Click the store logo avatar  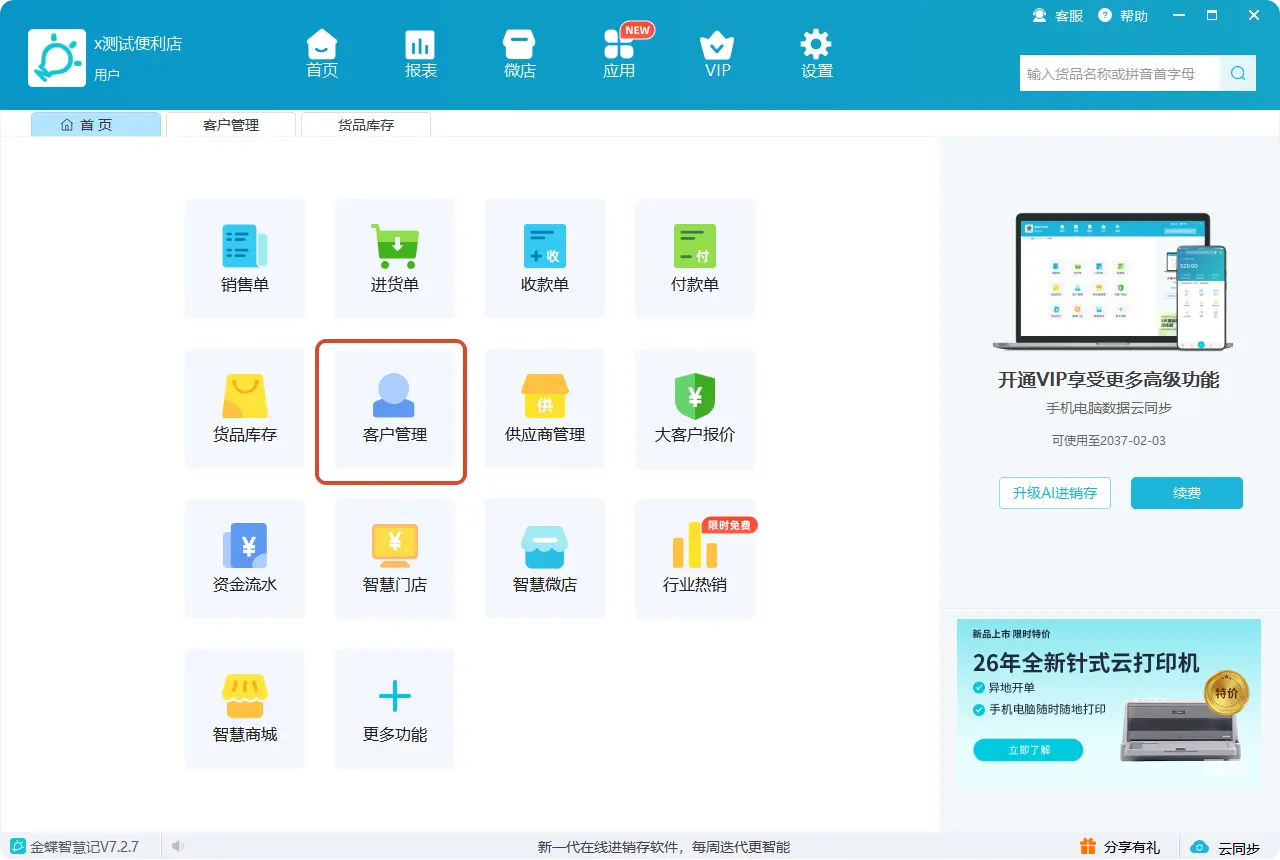57,57
